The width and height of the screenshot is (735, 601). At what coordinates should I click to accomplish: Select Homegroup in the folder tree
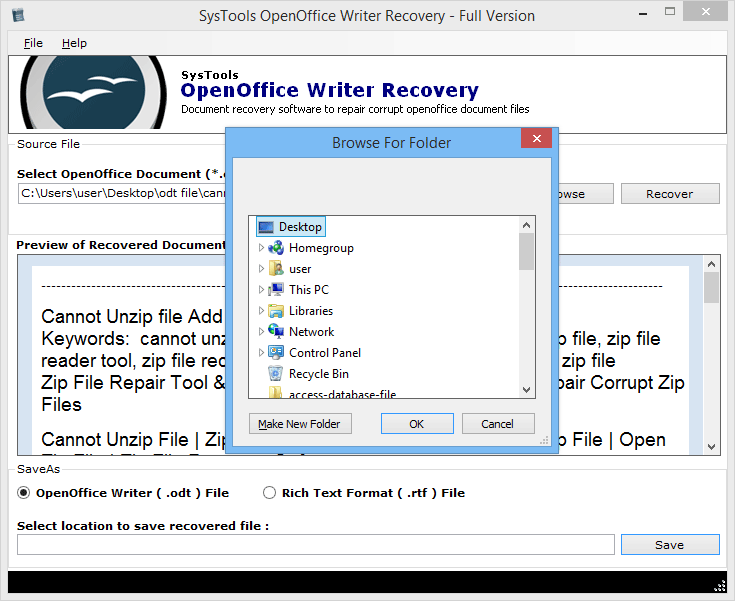tap(321, 248)
